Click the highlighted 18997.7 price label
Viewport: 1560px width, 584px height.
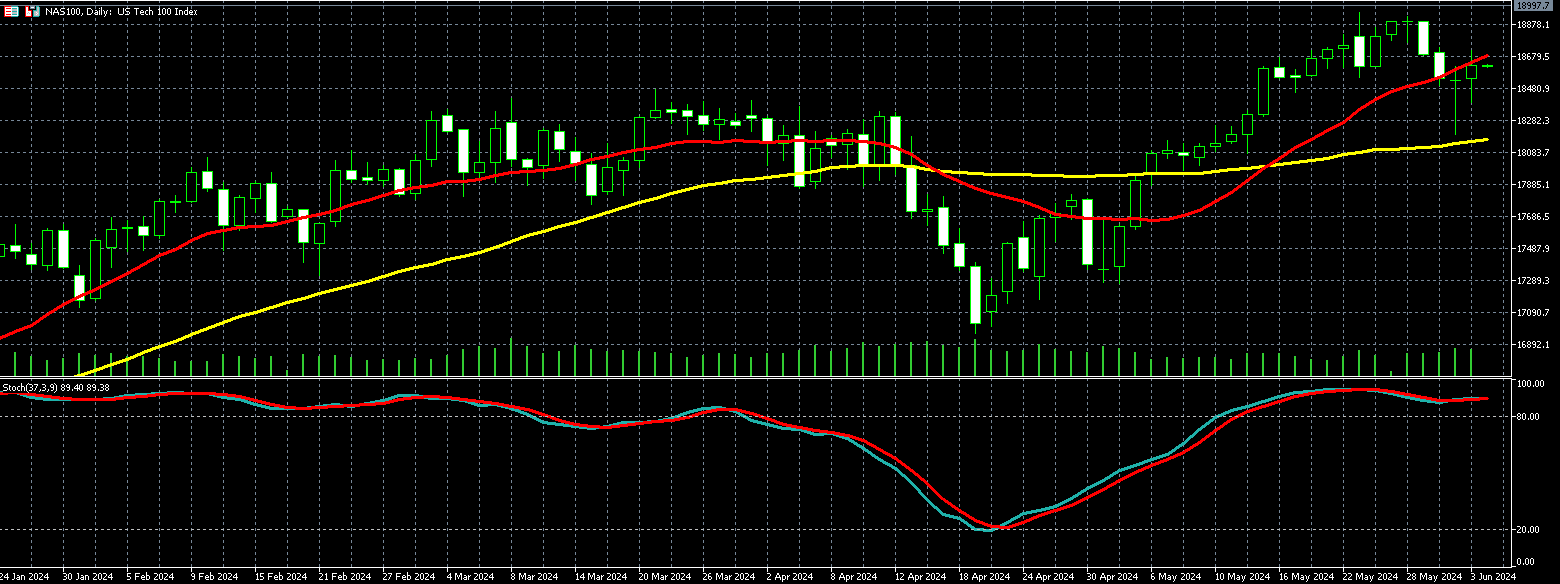(1533, 6)
